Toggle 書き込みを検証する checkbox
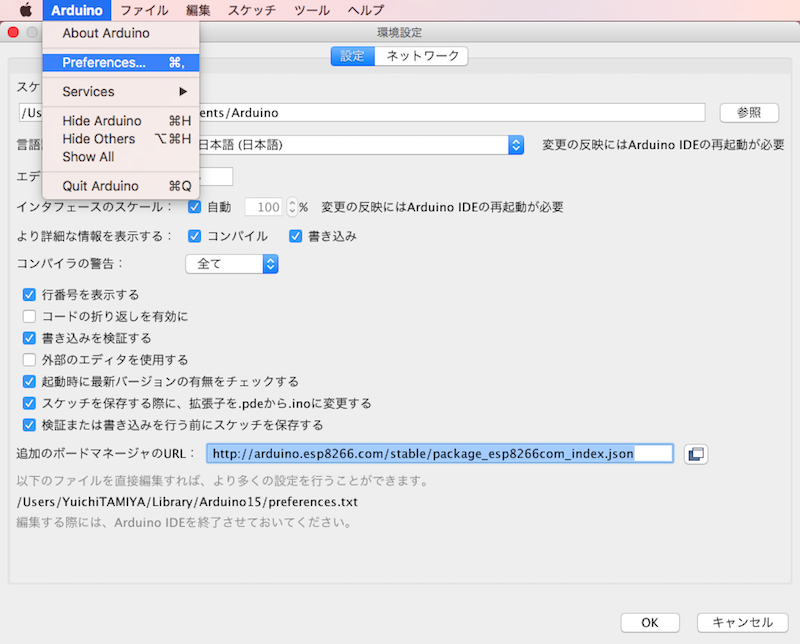The width and height of the screenshot is (800, 644). [x=29, y=338]
